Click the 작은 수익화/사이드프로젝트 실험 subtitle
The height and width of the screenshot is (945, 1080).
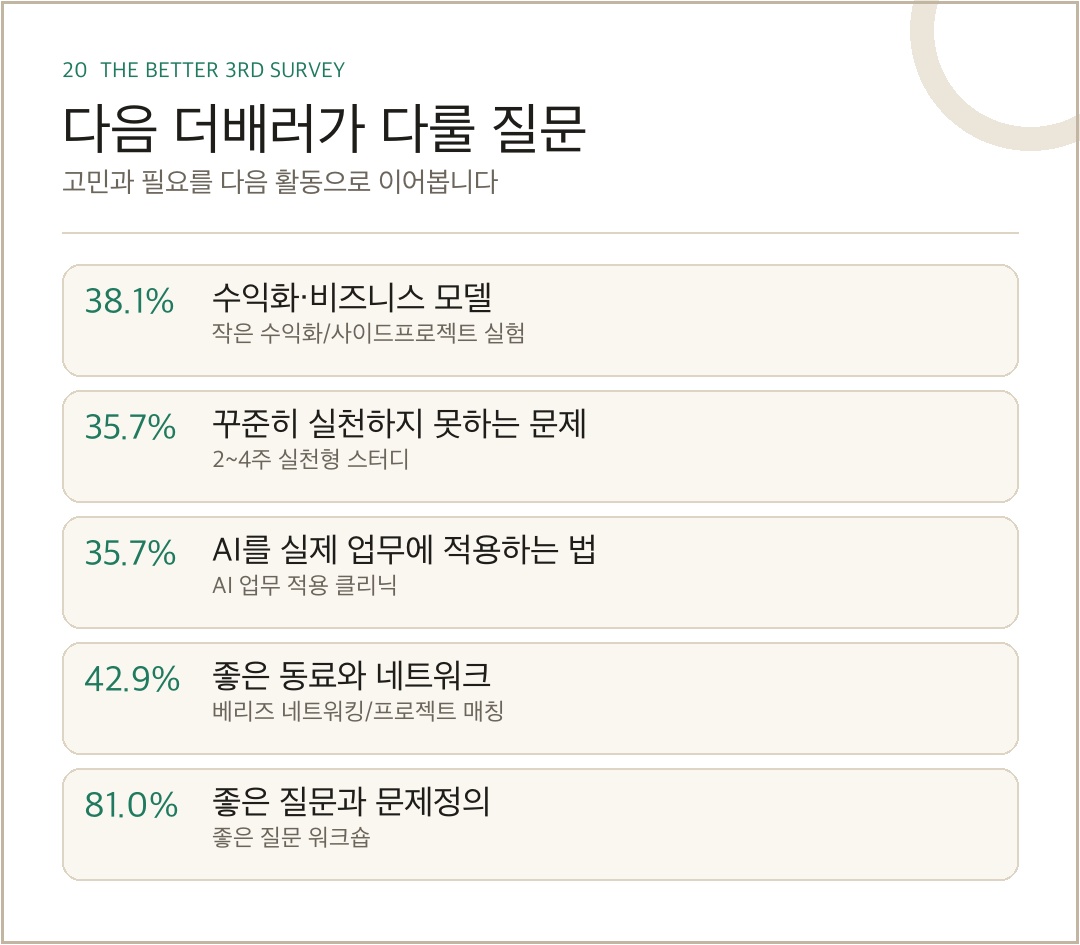coord(368,333)
